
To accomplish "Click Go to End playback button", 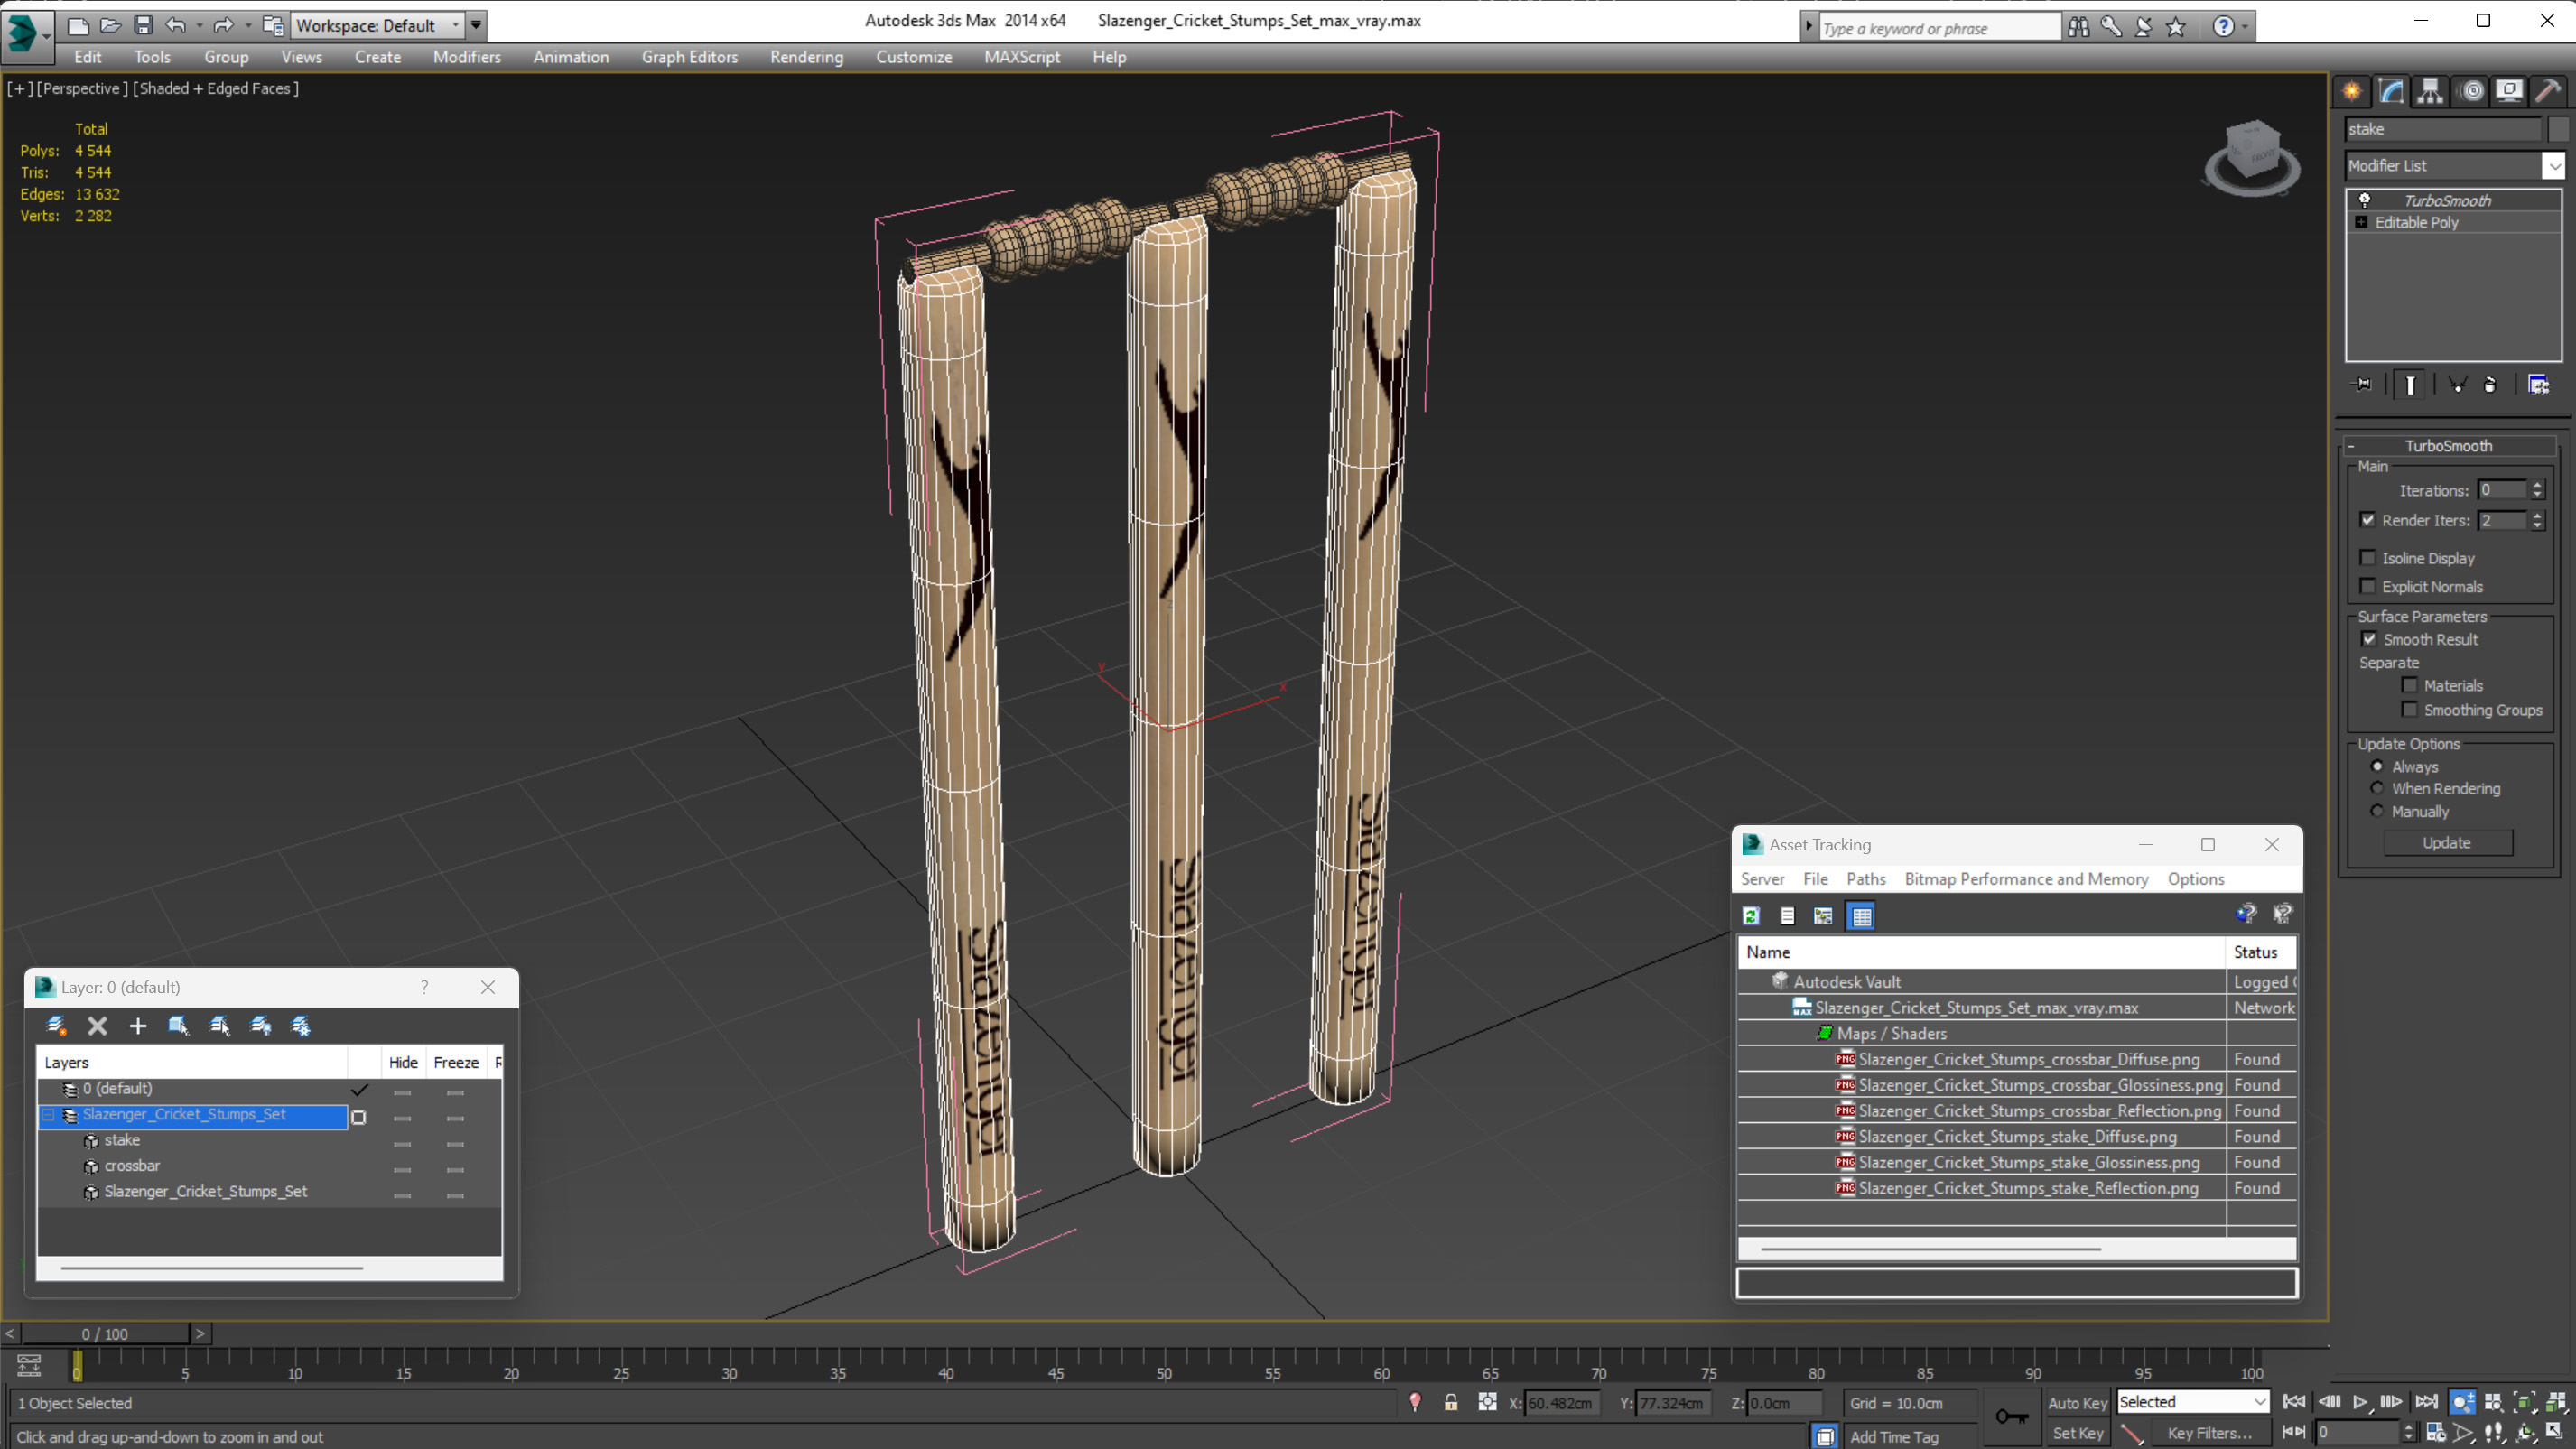I will pyautogui.click(x=2426, y=1402).
